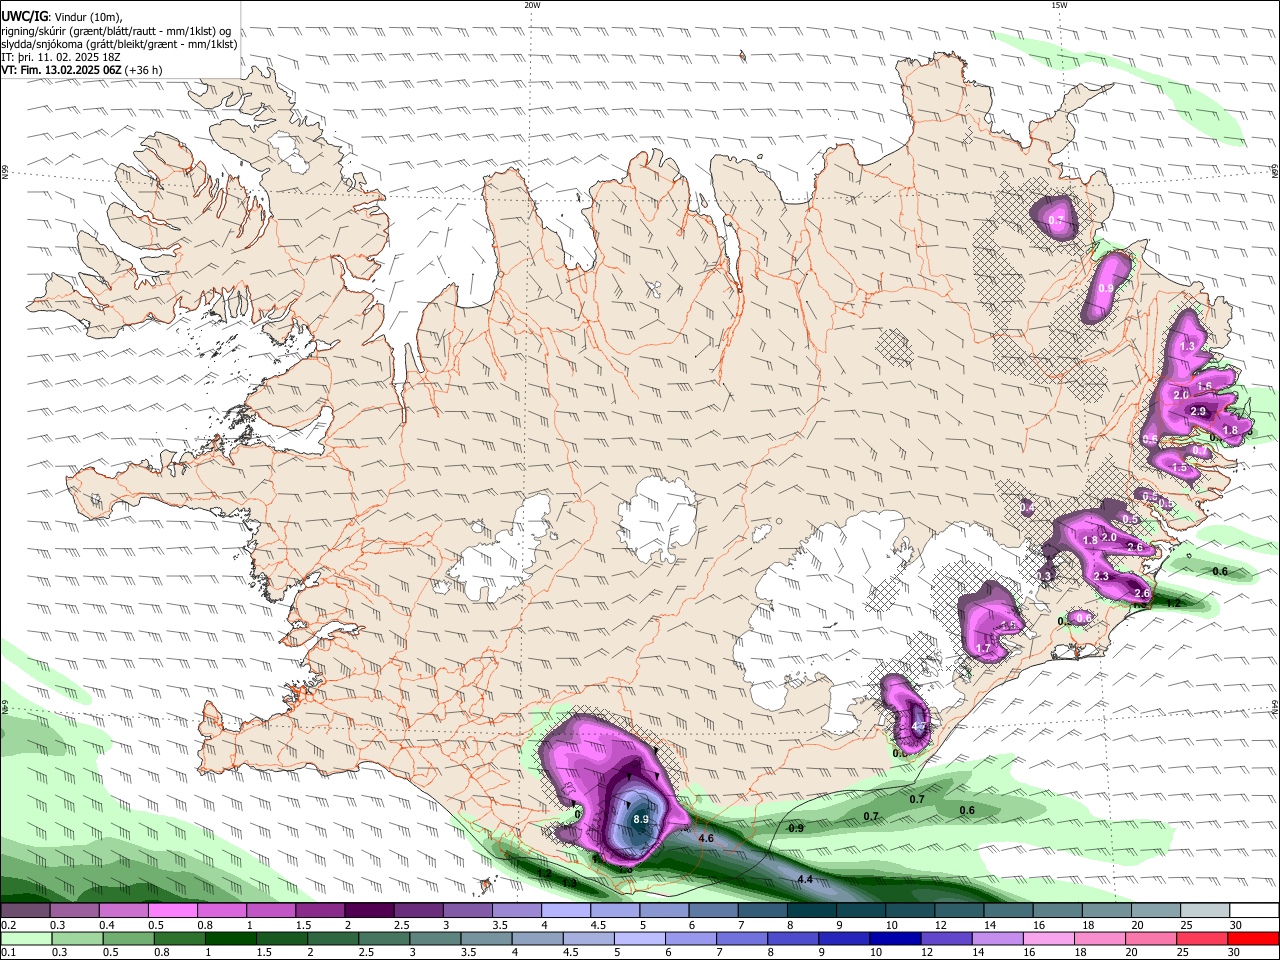
Task: Click the deep blue 10–12 lower legend swatch
Action: (894, 939)
